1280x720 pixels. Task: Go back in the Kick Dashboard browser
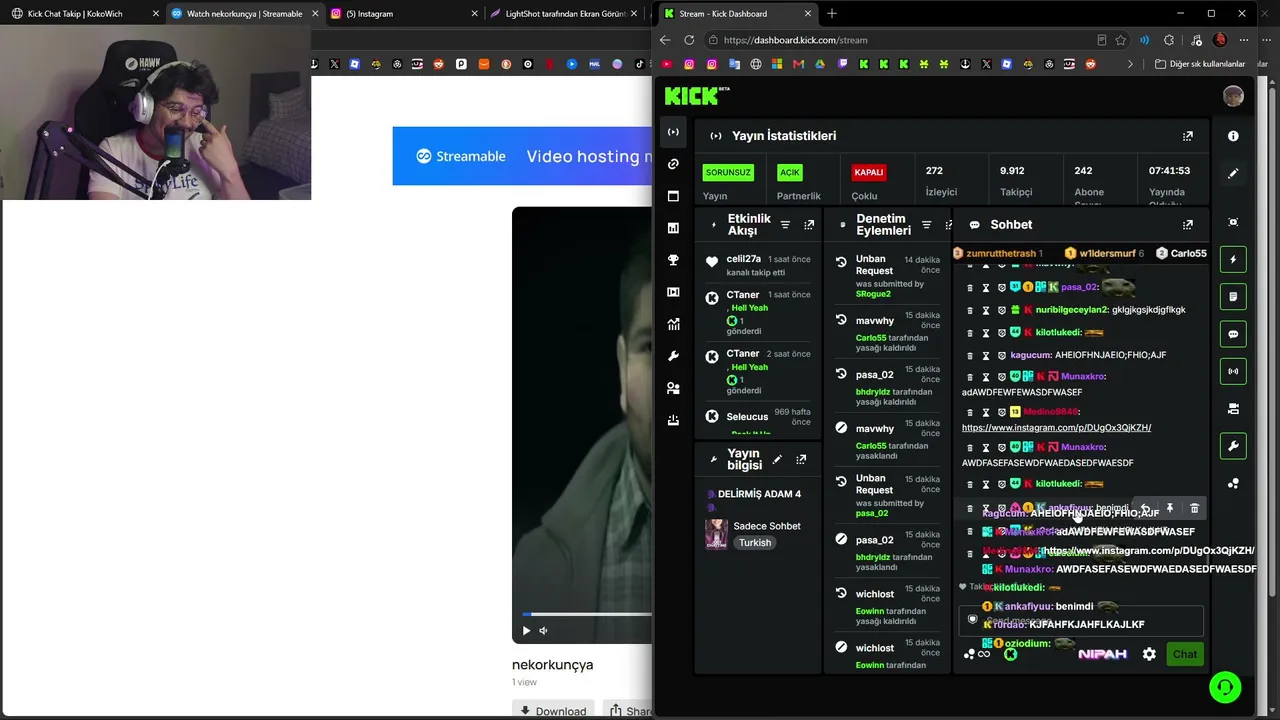[665, 40]
